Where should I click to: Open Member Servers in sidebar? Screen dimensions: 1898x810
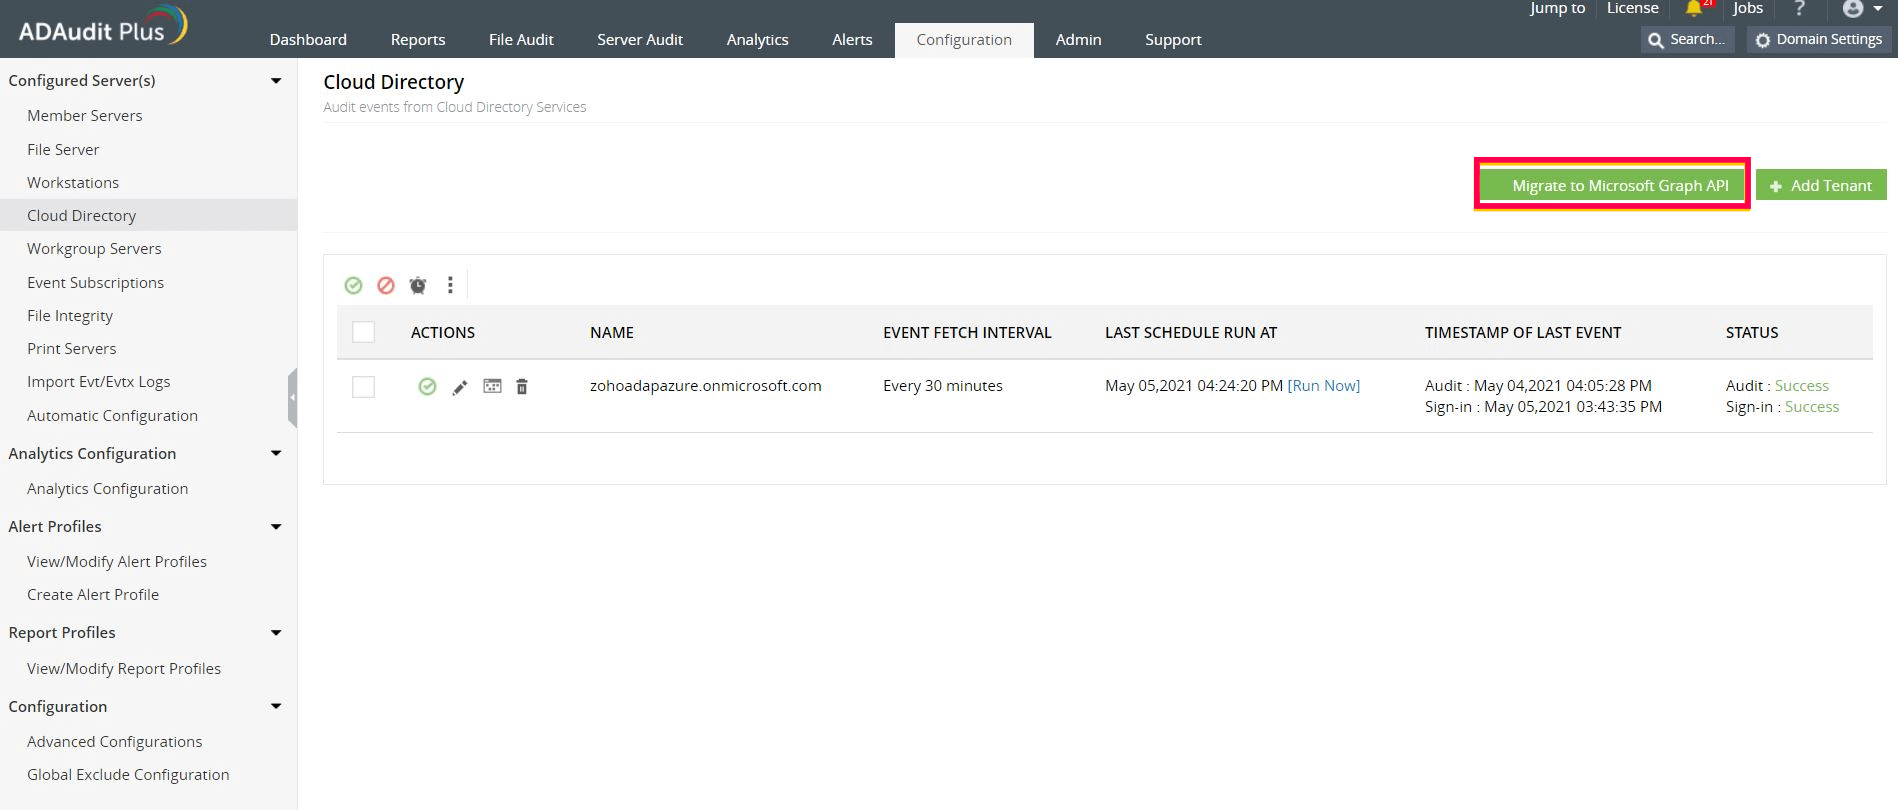(x=85, y=116)
